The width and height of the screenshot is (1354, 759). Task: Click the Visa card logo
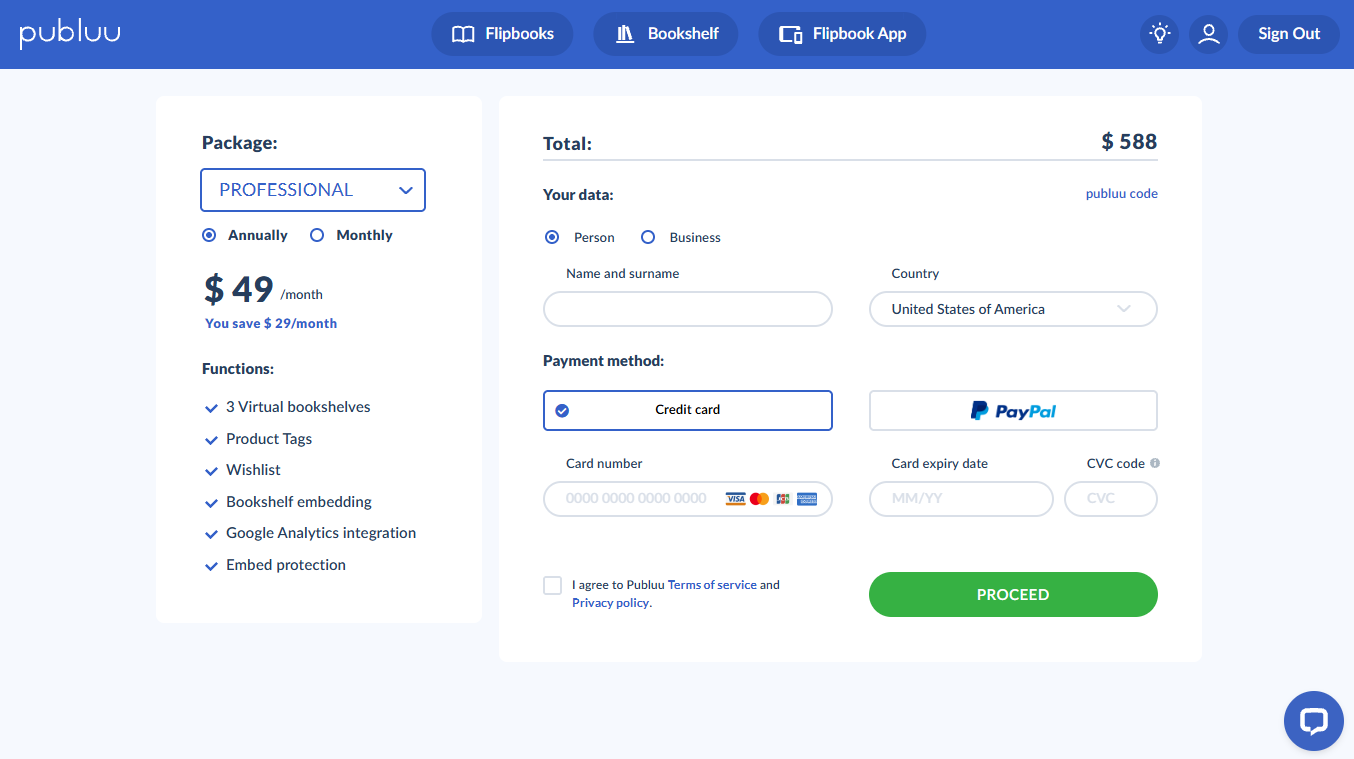click(736, 499)
